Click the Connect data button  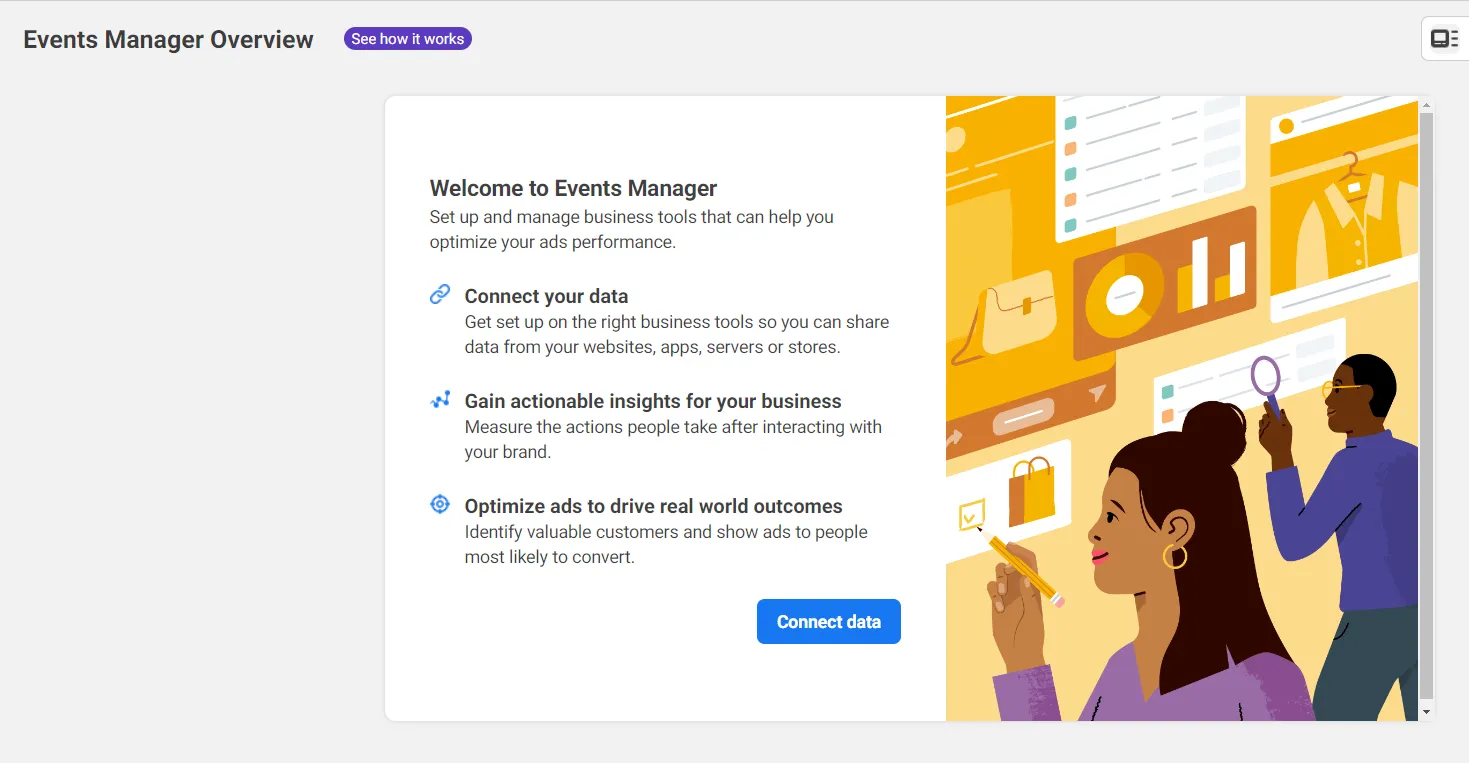click(x=828, y=621)
